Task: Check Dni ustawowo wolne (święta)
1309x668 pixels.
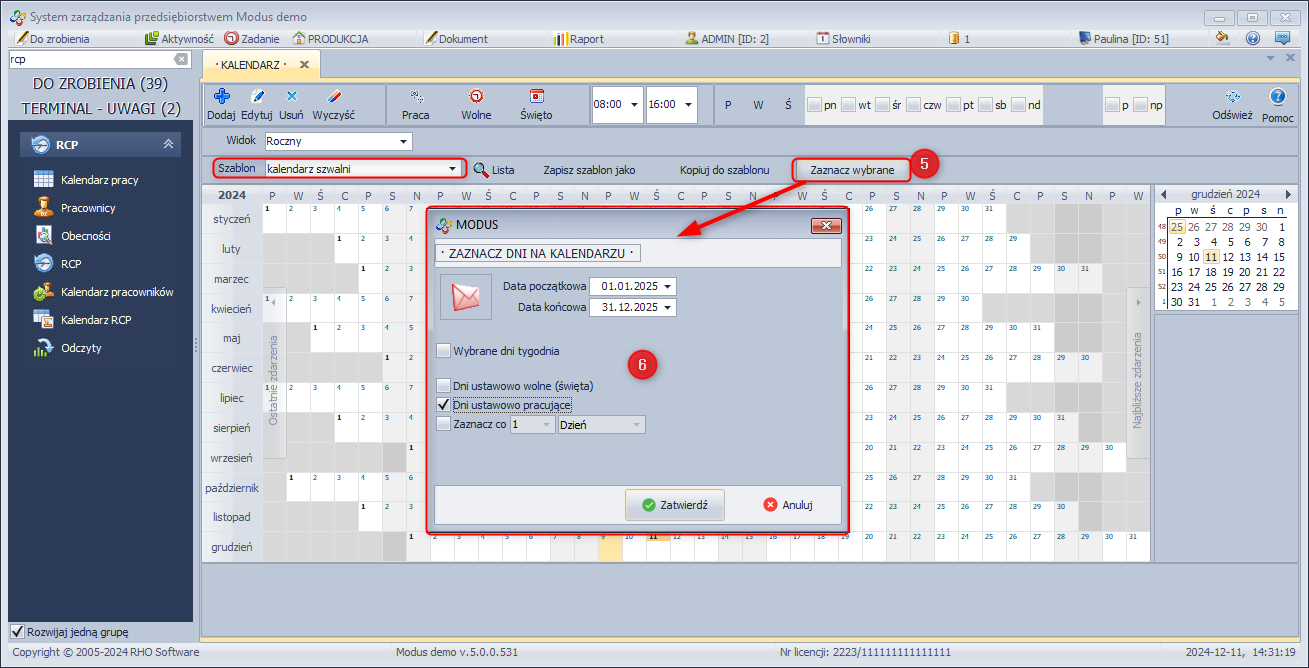Action: (x=444, y=386)
